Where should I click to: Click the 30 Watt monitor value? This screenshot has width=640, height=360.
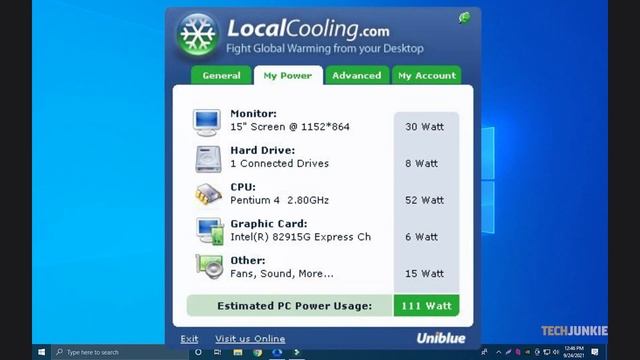point(424,127)
